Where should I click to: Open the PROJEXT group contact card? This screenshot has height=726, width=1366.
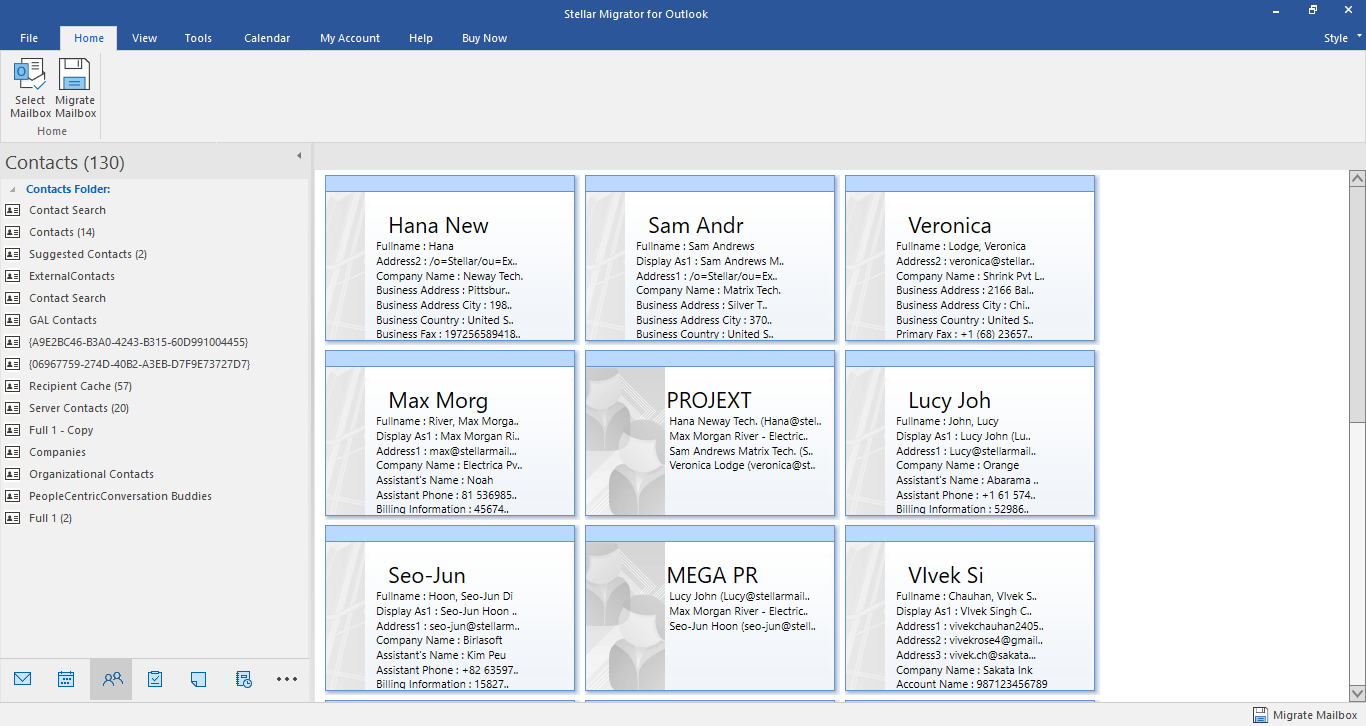pos(710,433)
